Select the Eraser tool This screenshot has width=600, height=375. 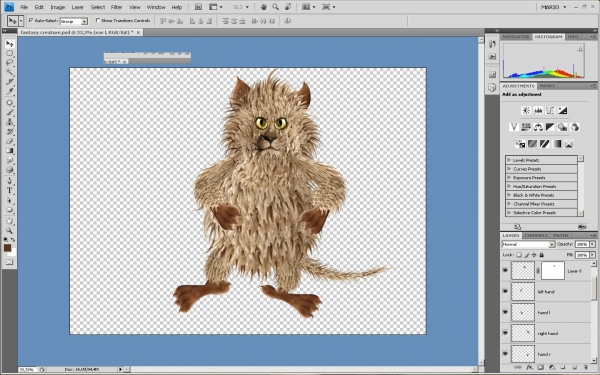click(9, 141)
